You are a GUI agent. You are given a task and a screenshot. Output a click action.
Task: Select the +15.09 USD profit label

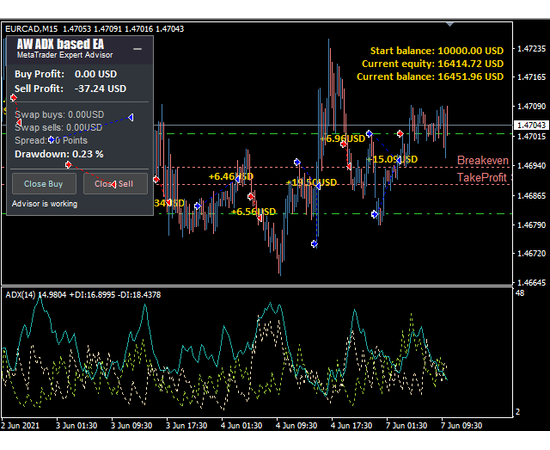click(x=392, y=160)
